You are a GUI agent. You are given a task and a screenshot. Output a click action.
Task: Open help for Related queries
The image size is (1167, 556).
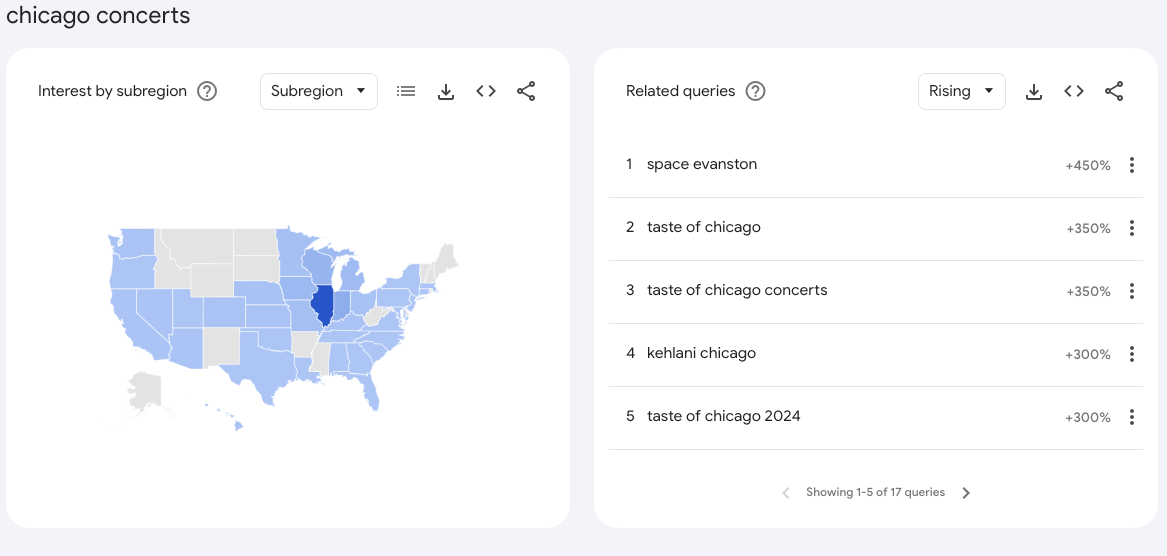[x=755, y=92]
